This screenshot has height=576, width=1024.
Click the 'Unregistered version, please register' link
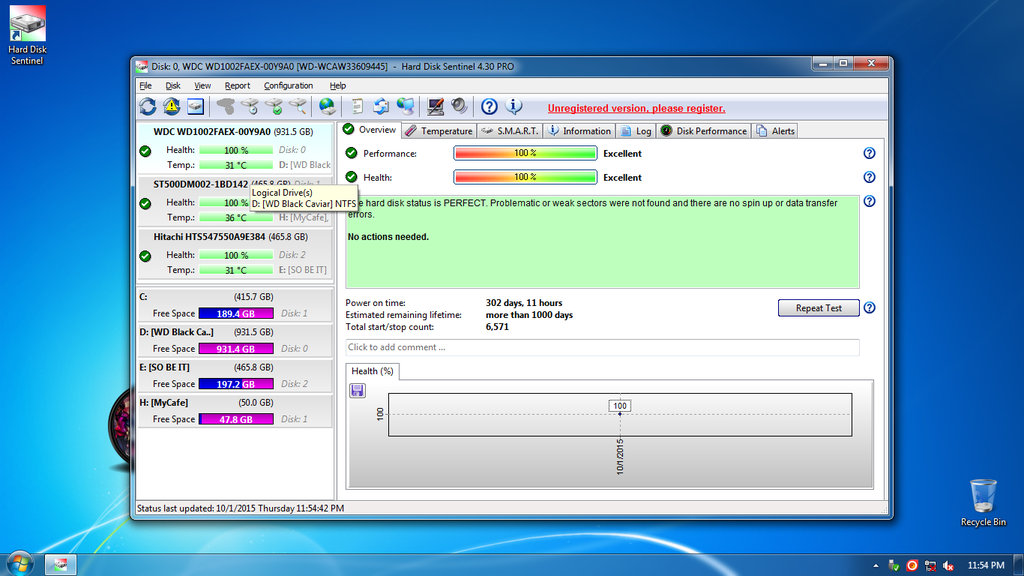pyautogui.click(x=636, y=108)
